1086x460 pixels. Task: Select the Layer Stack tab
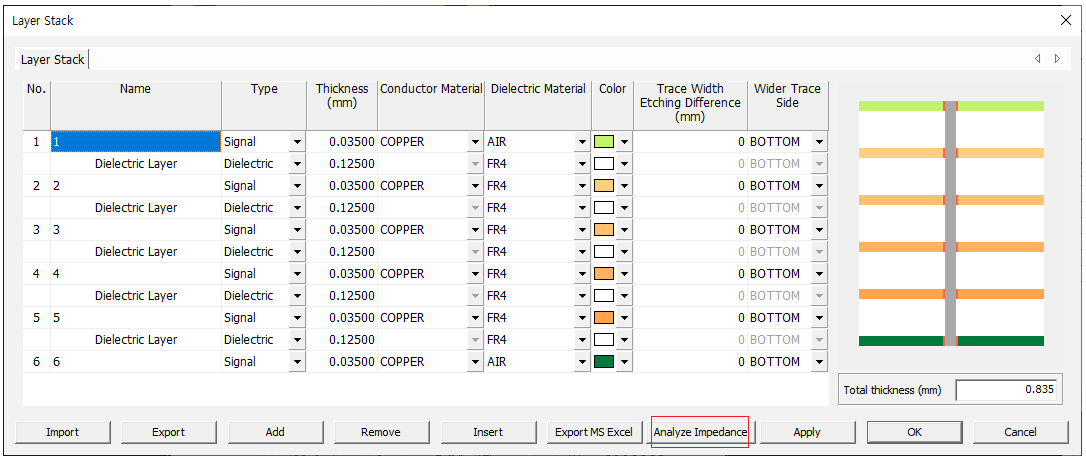coord(53,60)
